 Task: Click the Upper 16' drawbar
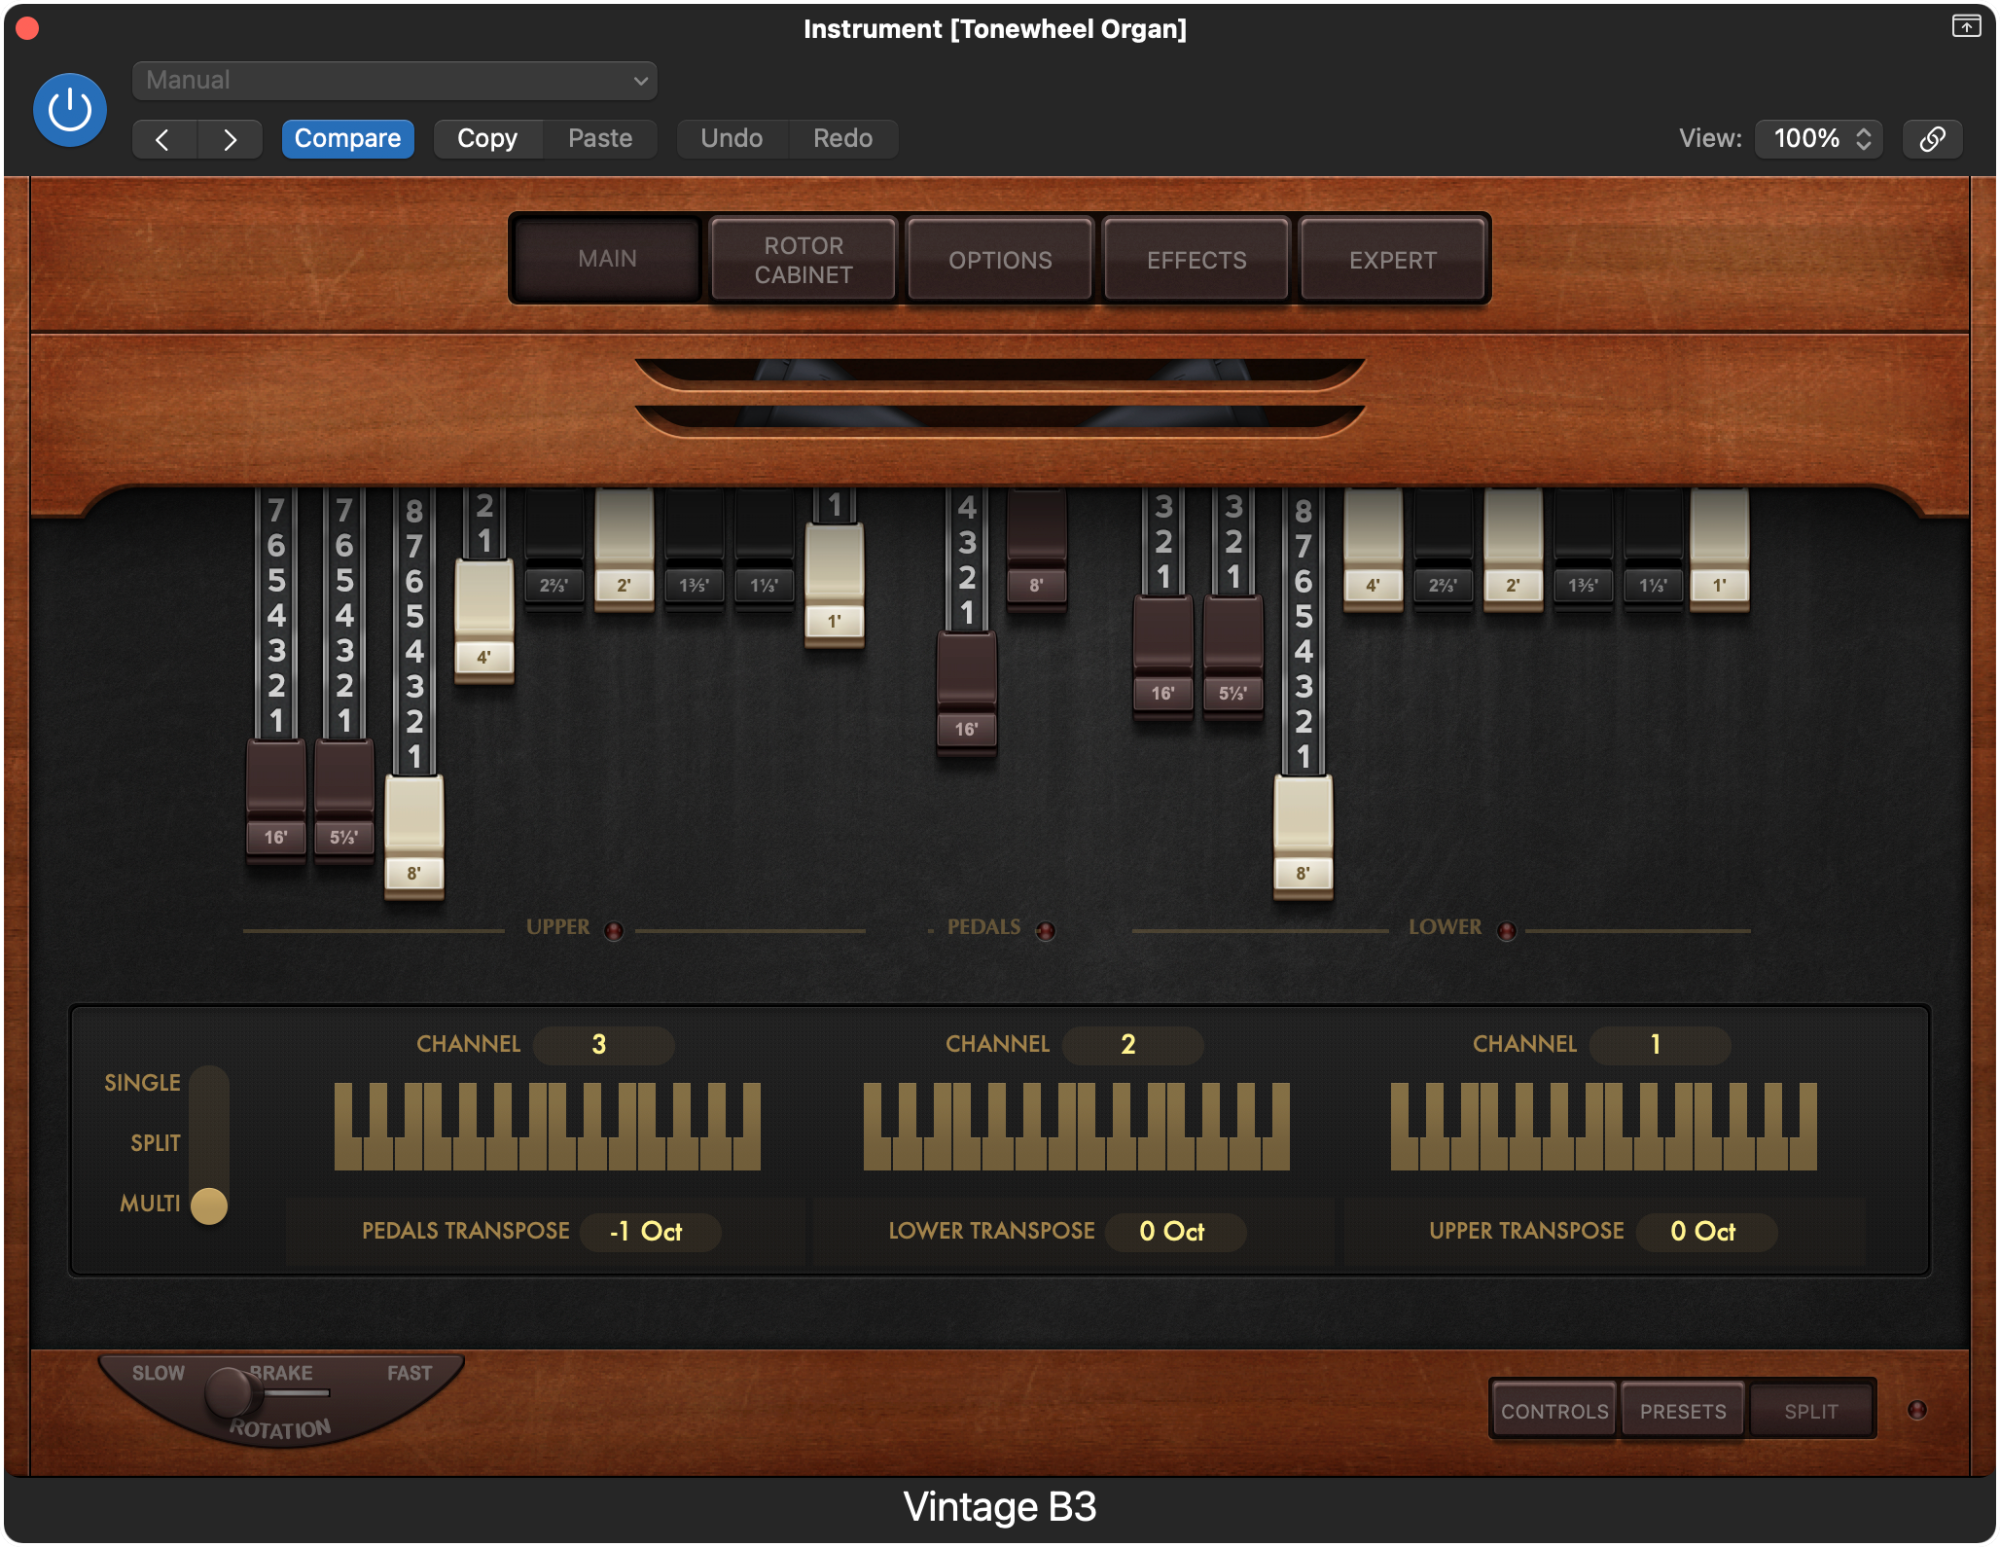click(276, 800)
